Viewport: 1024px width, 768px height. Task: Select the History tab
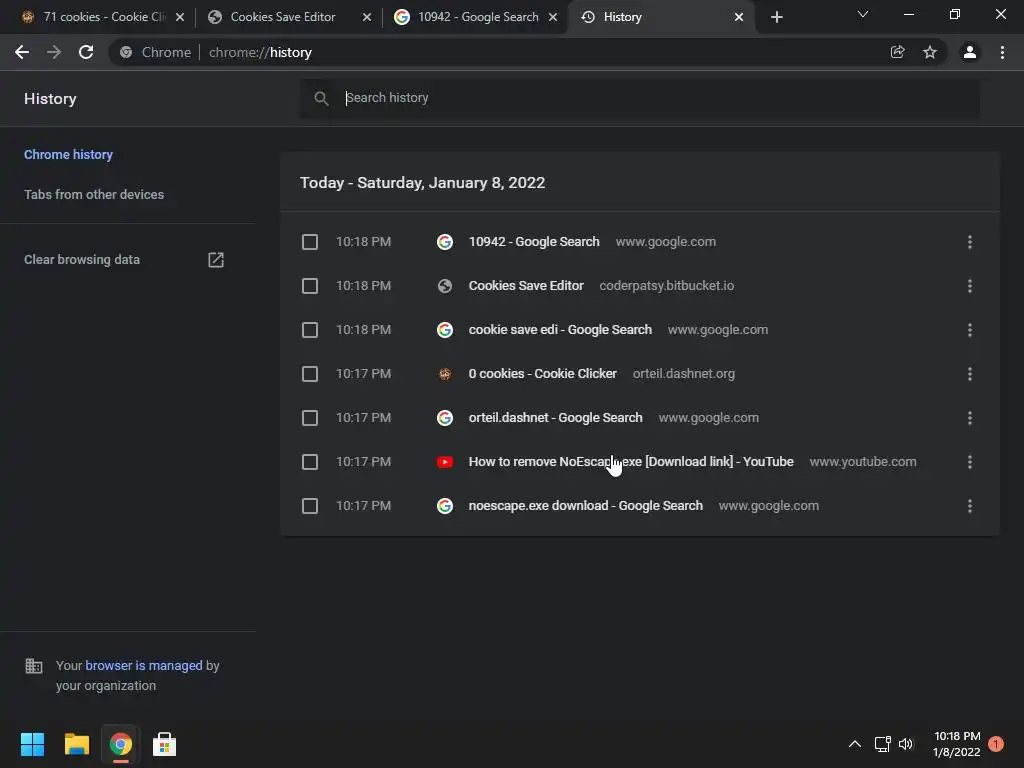[660, 17]
